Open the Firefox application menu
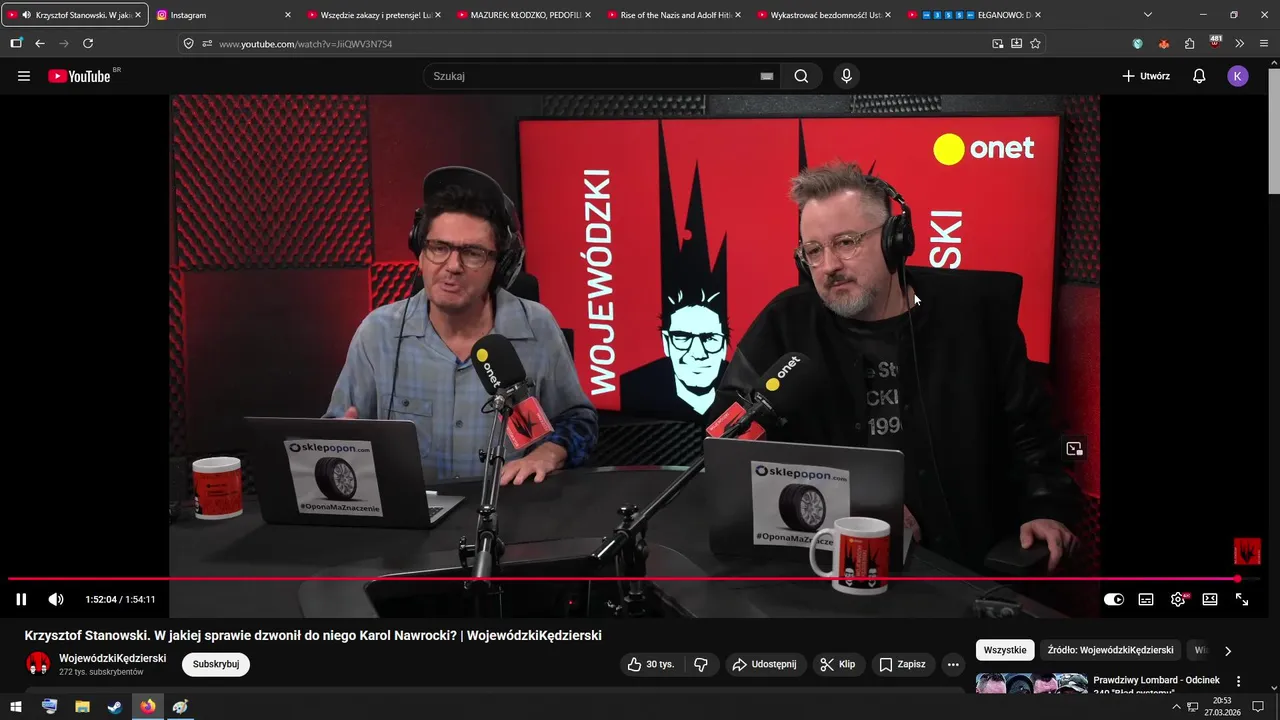The height and width of the screenshot is (720, 1280). 1265,43
